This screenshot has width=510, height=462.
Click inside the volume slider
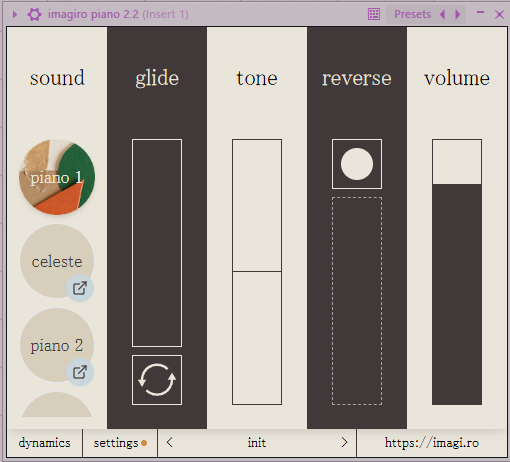(457, 272)
